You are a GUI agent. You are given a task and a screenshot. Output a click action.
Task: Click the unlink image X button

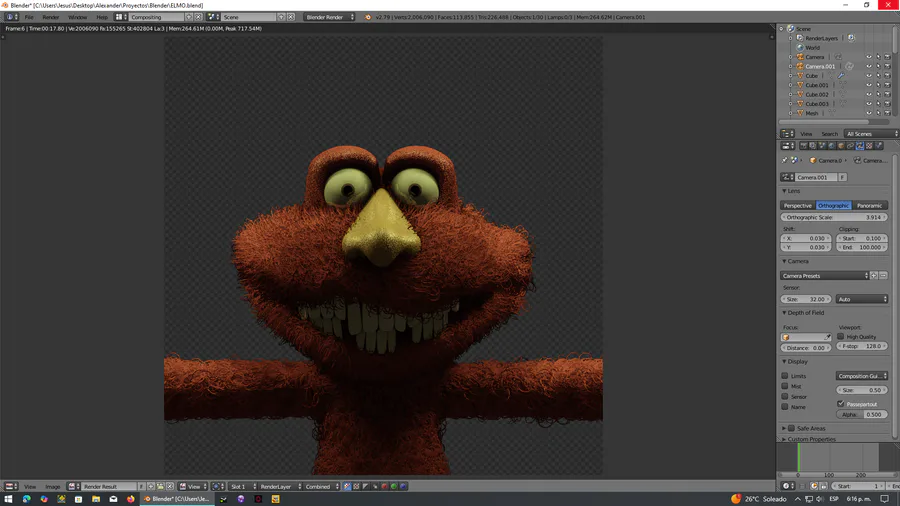pos(170,486)
